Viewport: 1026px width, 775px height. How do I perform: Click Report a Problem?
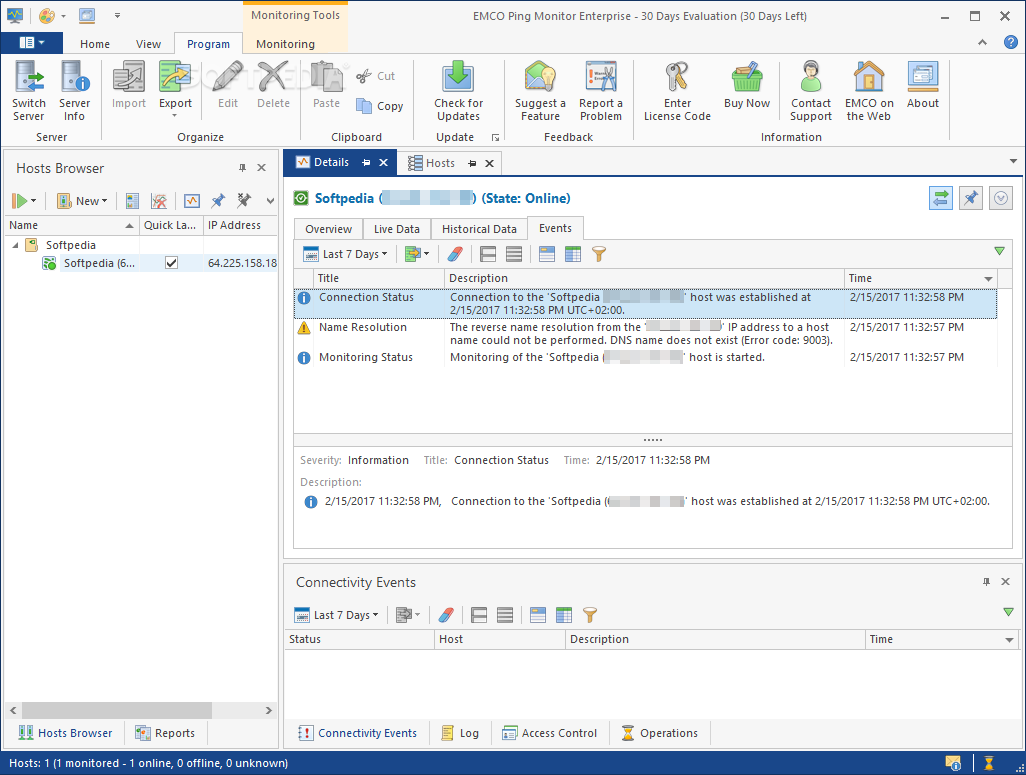601,90
